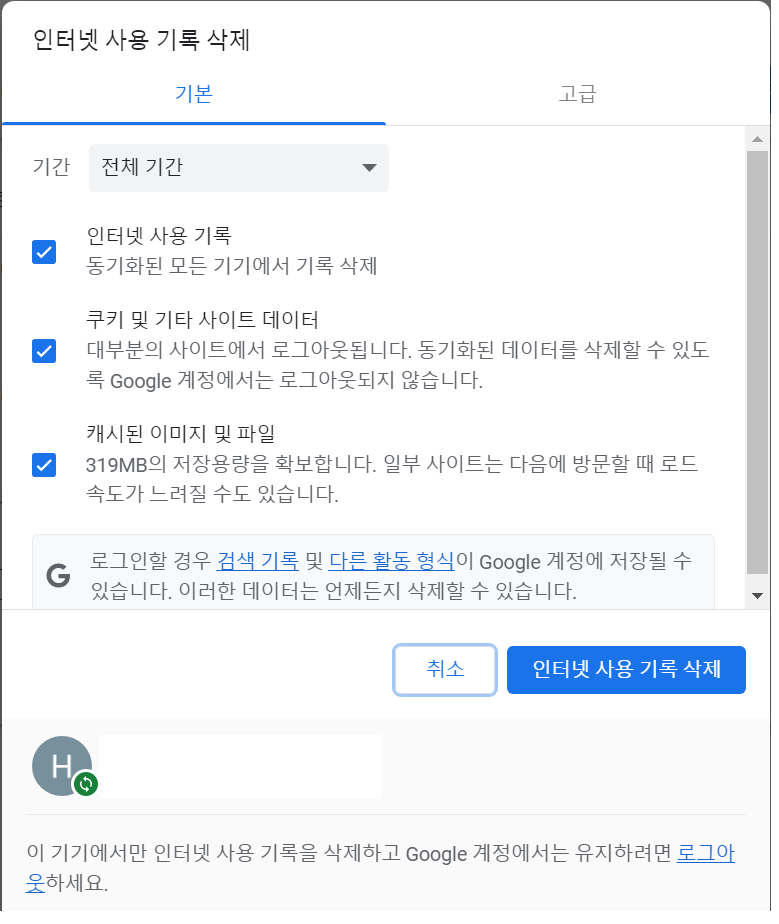Viewport: 779px width, 924px height.
Task: Uncheck the 쿠키 및 기타 사이트 데이터 checkbox
Action: [x=44, y=351]
